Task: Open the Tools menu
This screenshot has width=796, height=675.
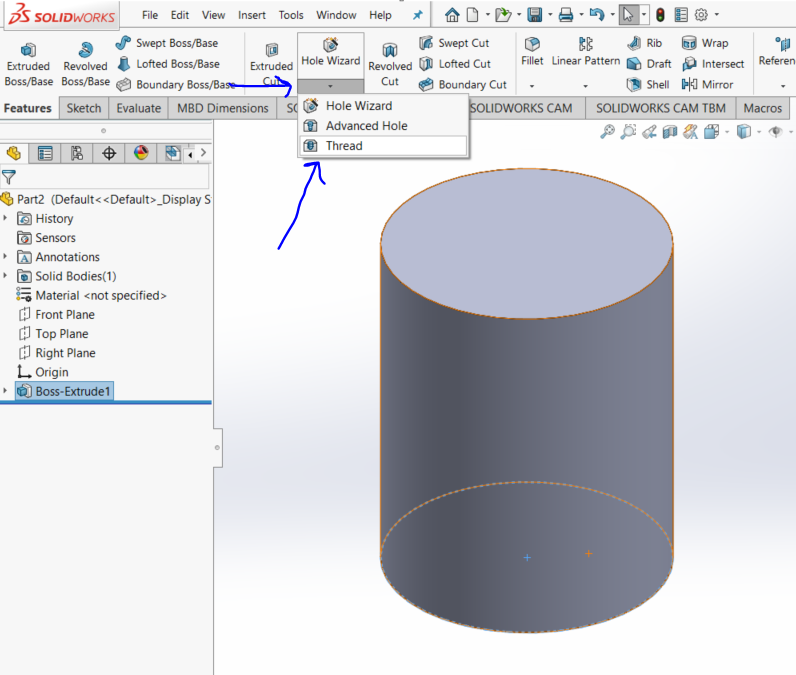Action: coord(291,15)
